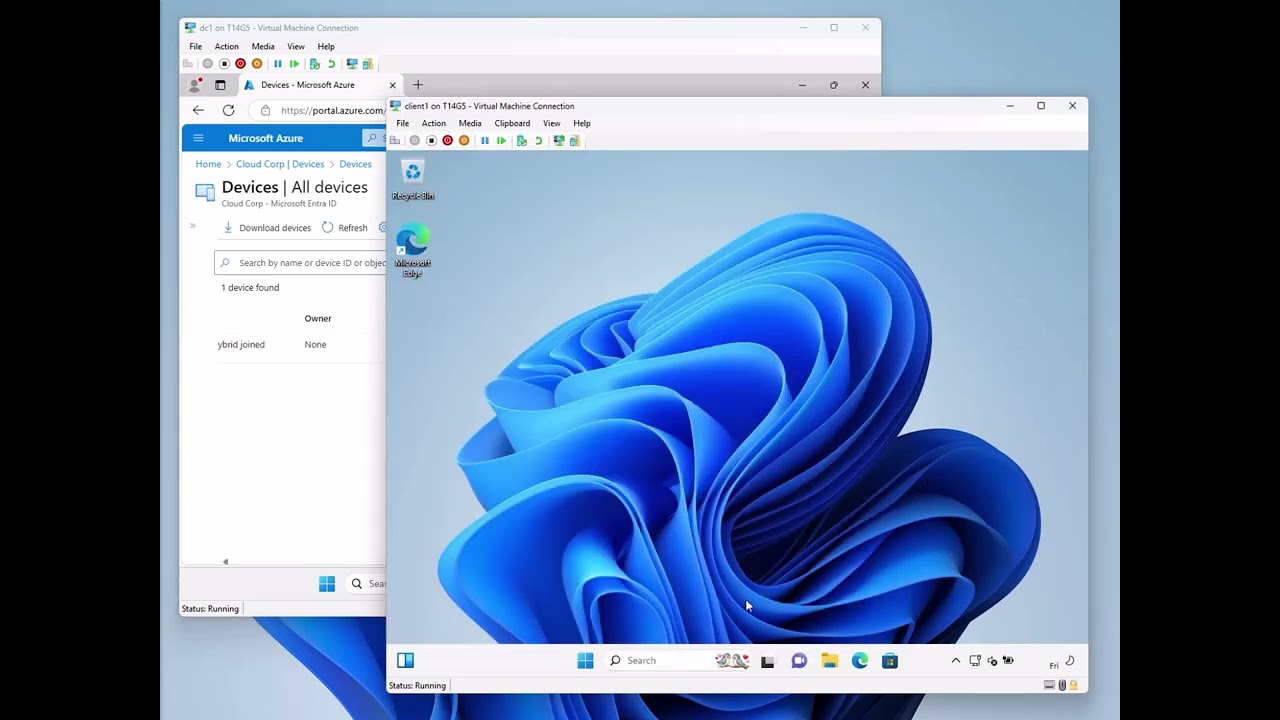The width and height of the screenshot is (1280, 720).
Task: Pause the client1 virtual machine
Action: tap(485, 141)
